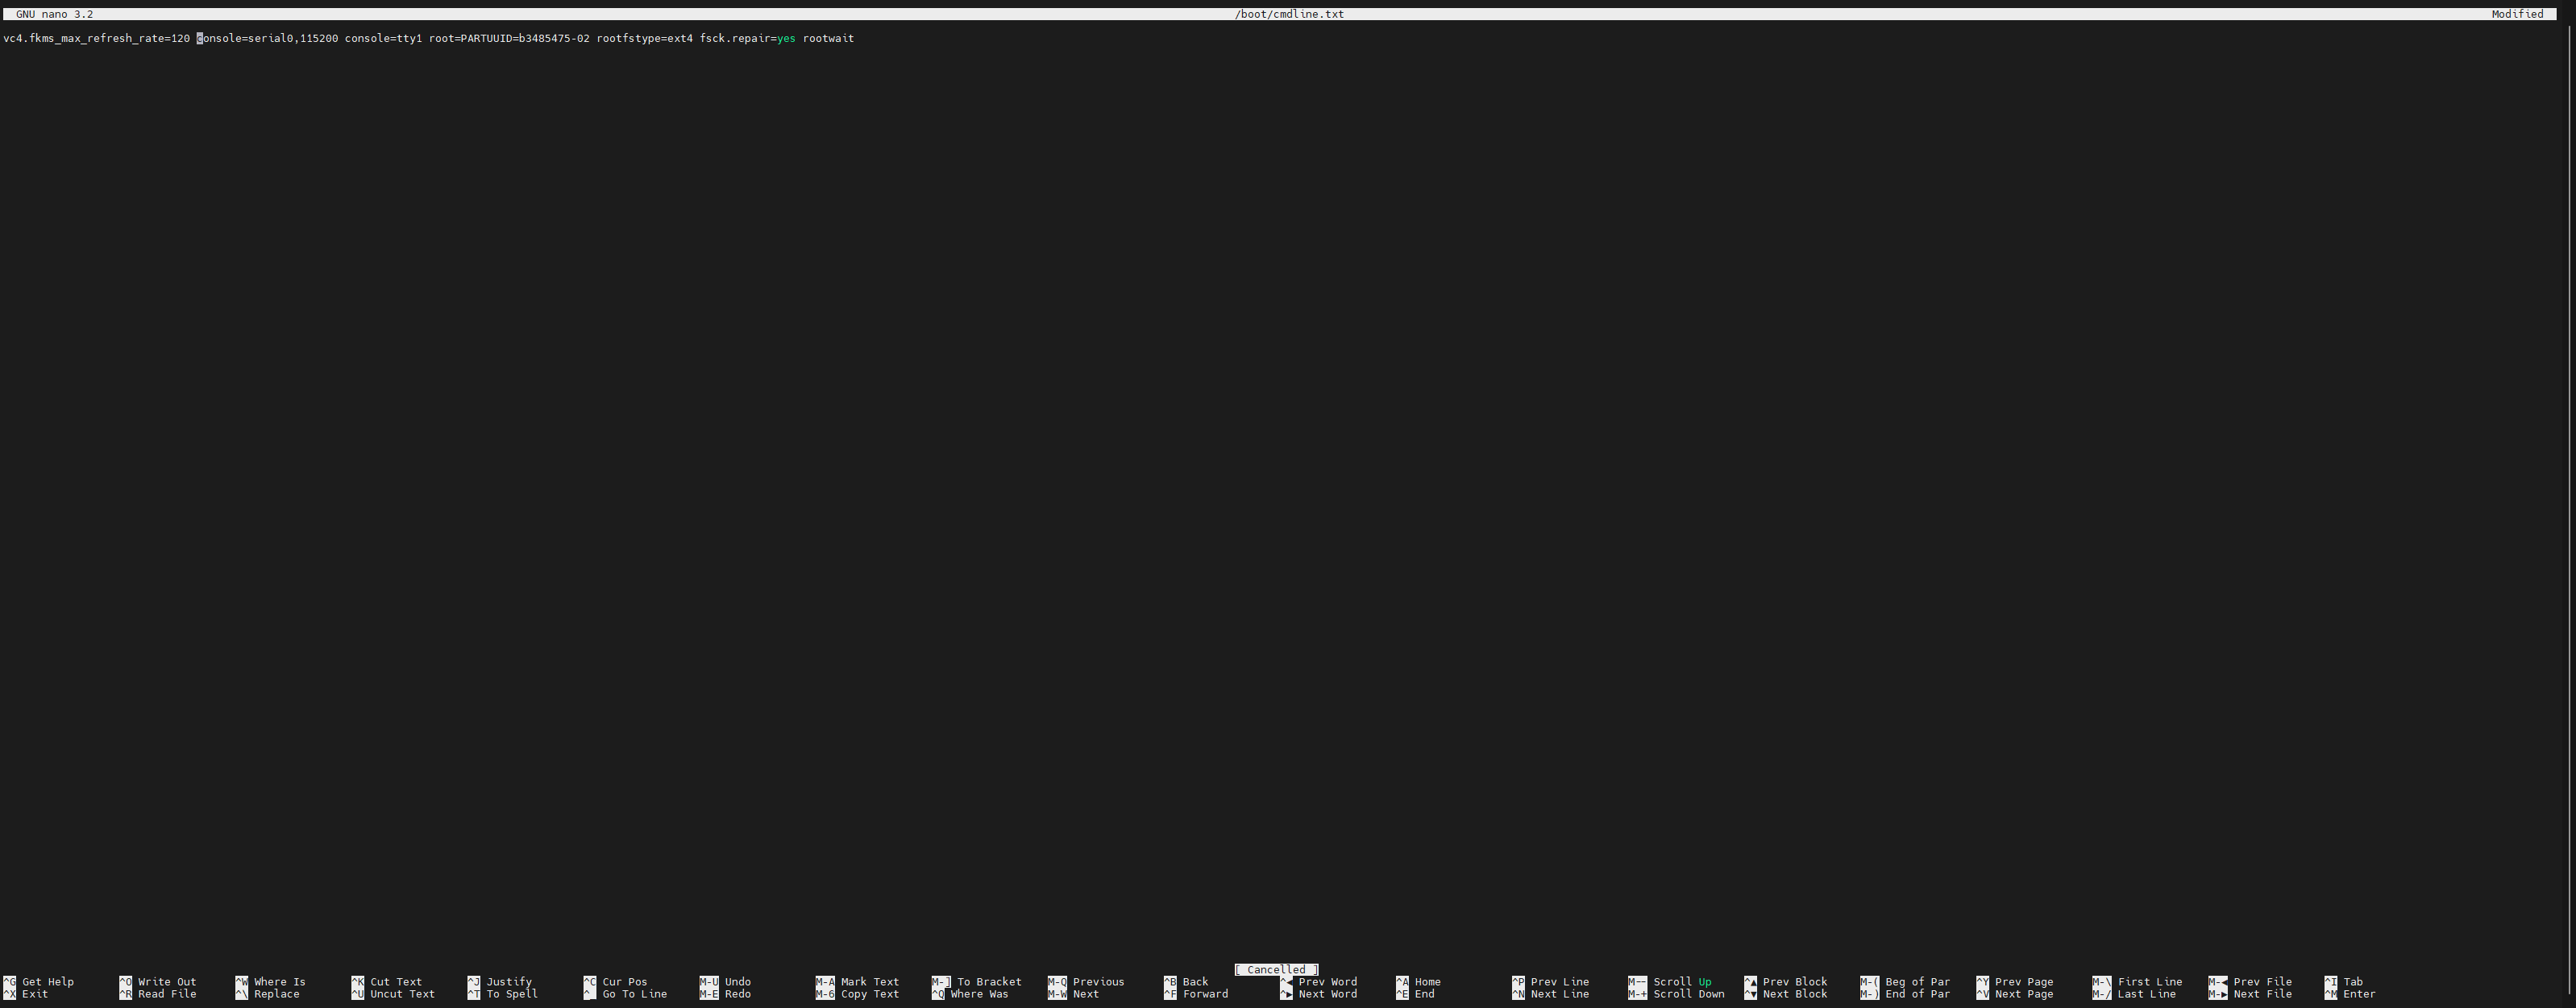
Task: Click the Where Is shortcut icon
Action: pos(242,981)
